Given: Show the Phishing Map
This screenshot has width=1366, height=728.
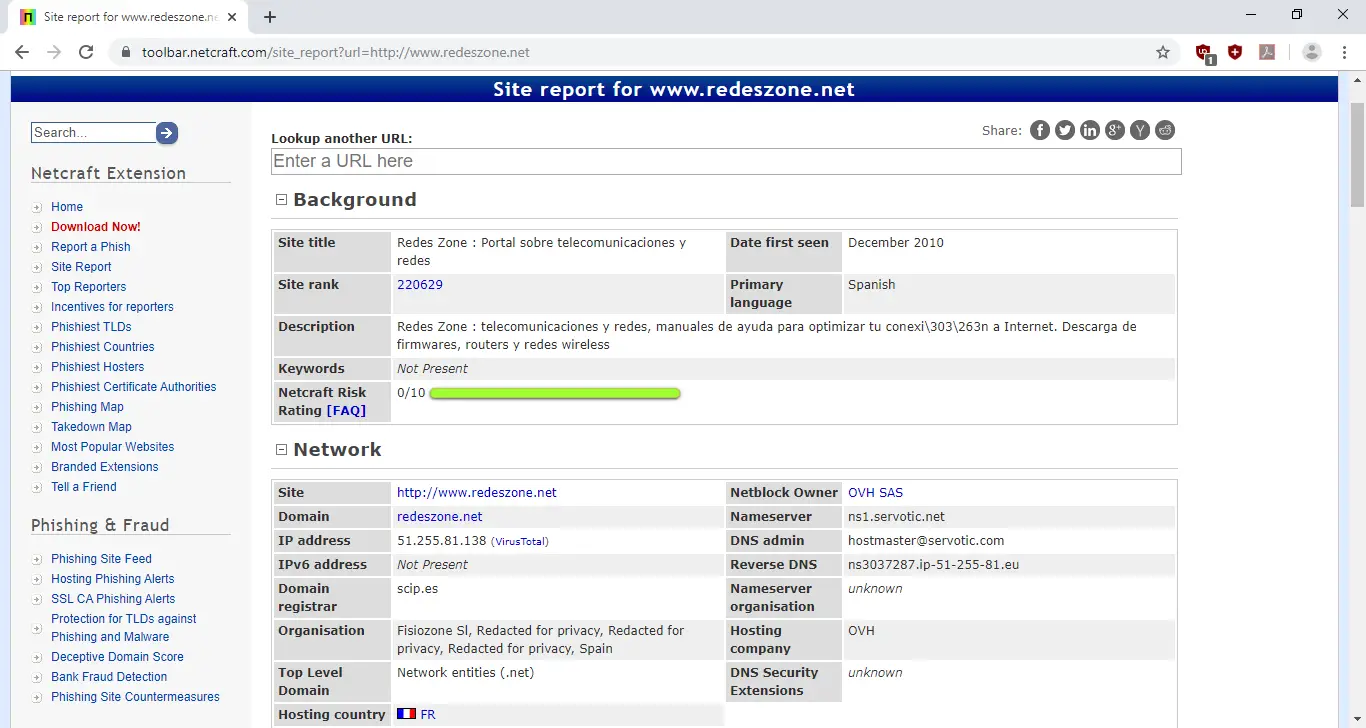Looking at the screenshot, I should pyautogui.click(x=87, y=407).
